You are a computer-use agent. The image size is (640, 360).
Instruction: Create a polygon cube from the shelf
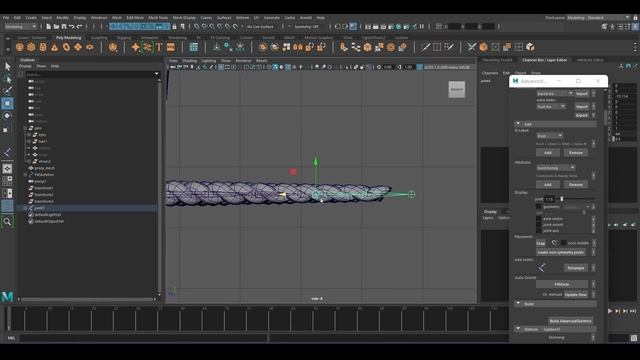(31, 47)
